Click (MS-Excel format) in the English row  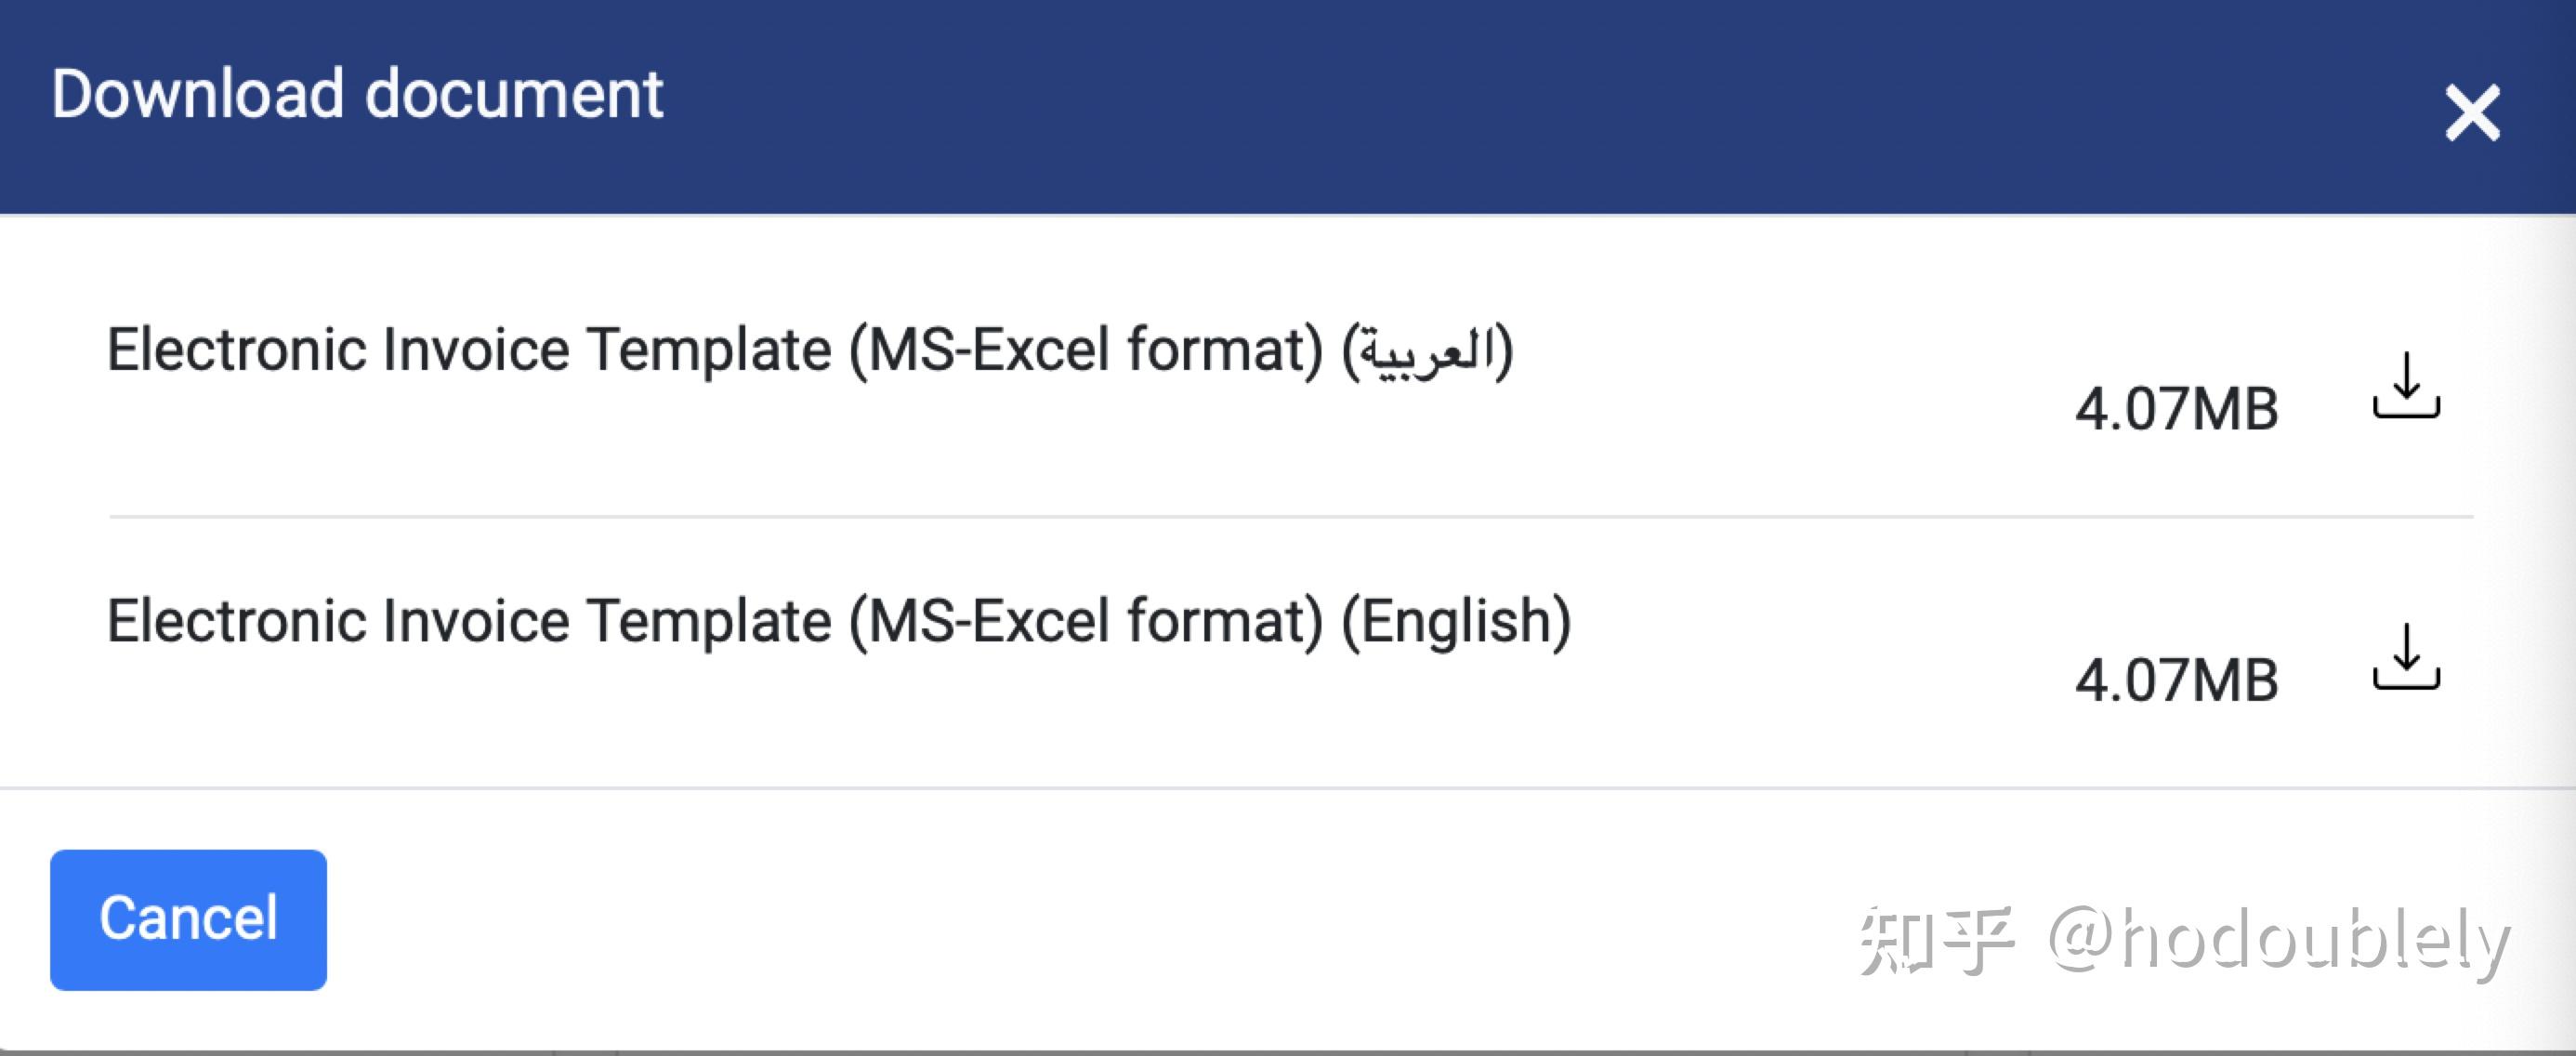point(1086,621)
